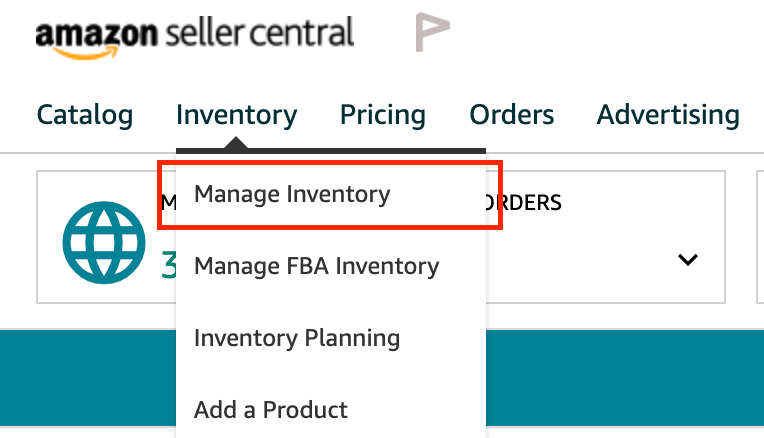The width and height of the screenshot is (764, 438).
Task: Select Manage Inventory from the dropdown
Action: point(292,194)
